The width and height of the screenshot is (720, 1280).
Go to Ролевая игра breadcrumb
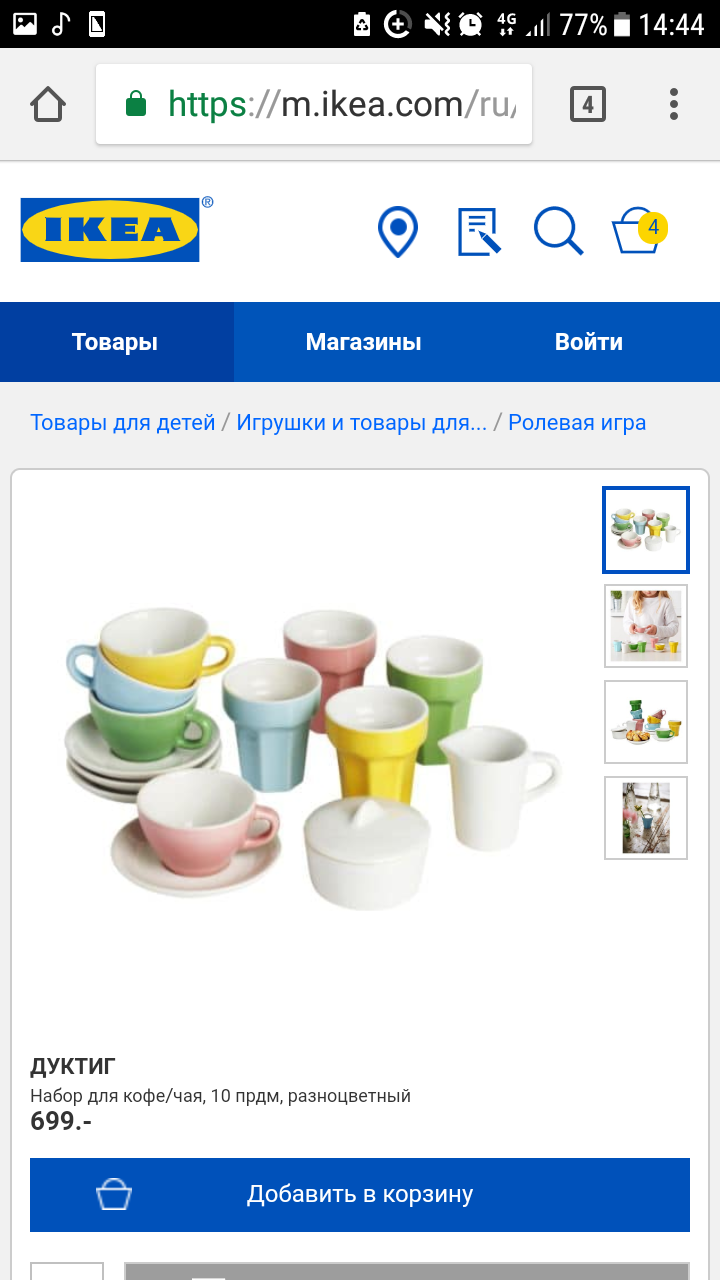[x=577, y=422]
